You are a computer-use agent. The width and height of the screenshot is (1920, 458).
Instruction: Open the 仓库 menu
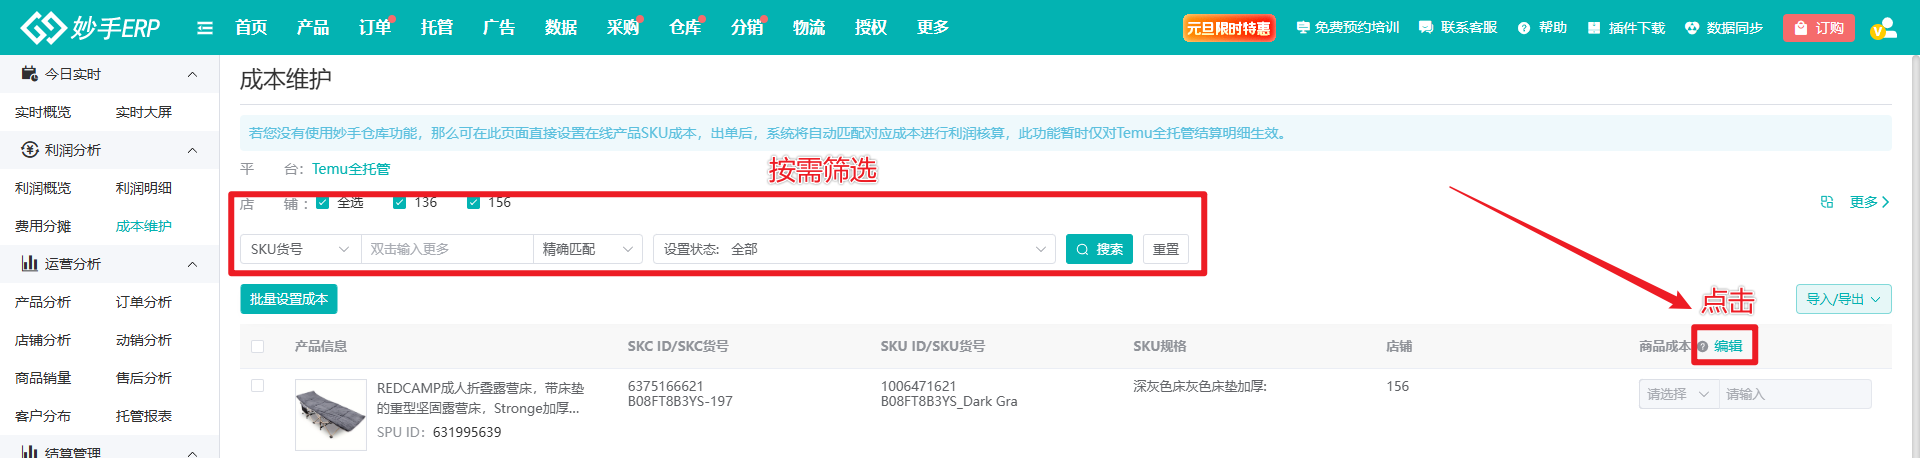point(685,27)
